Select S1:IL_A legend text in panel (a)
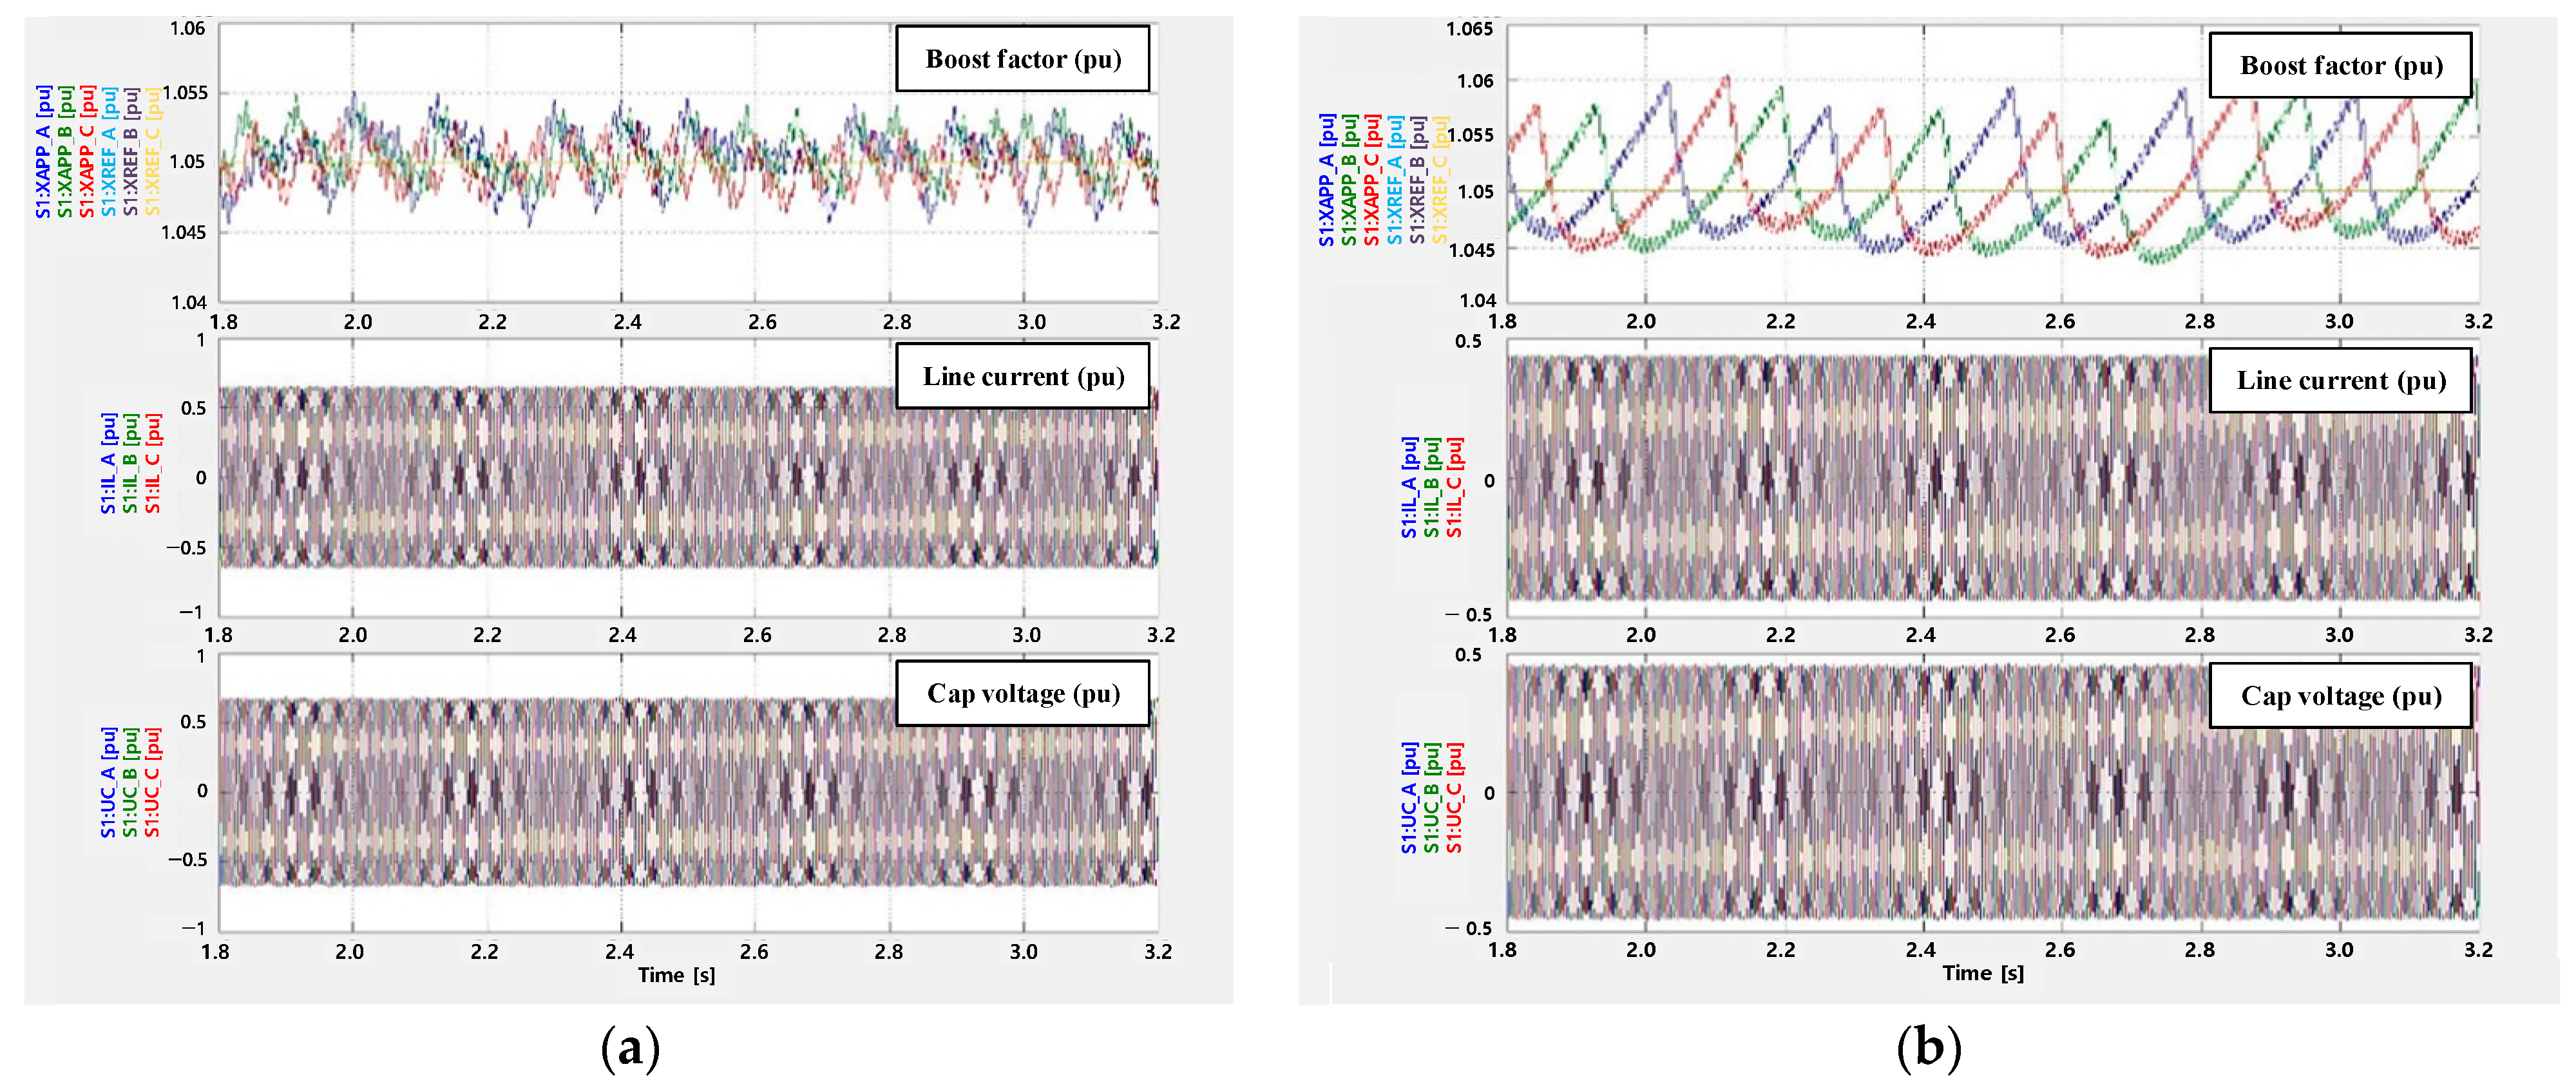 pos(108,463)
